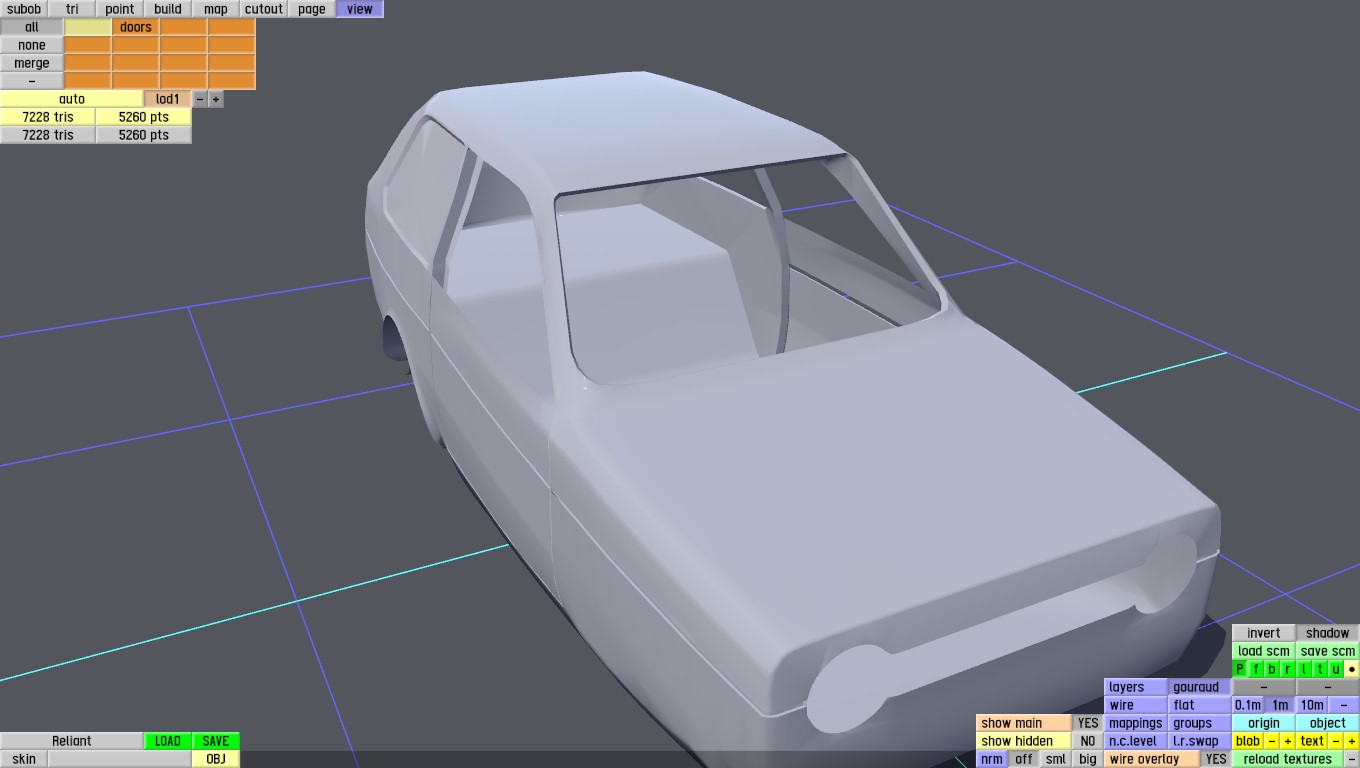Switch to the cutout tab
Viewport: 1360px width, 768px height.
pyautogui.click(x=264, y=9)
